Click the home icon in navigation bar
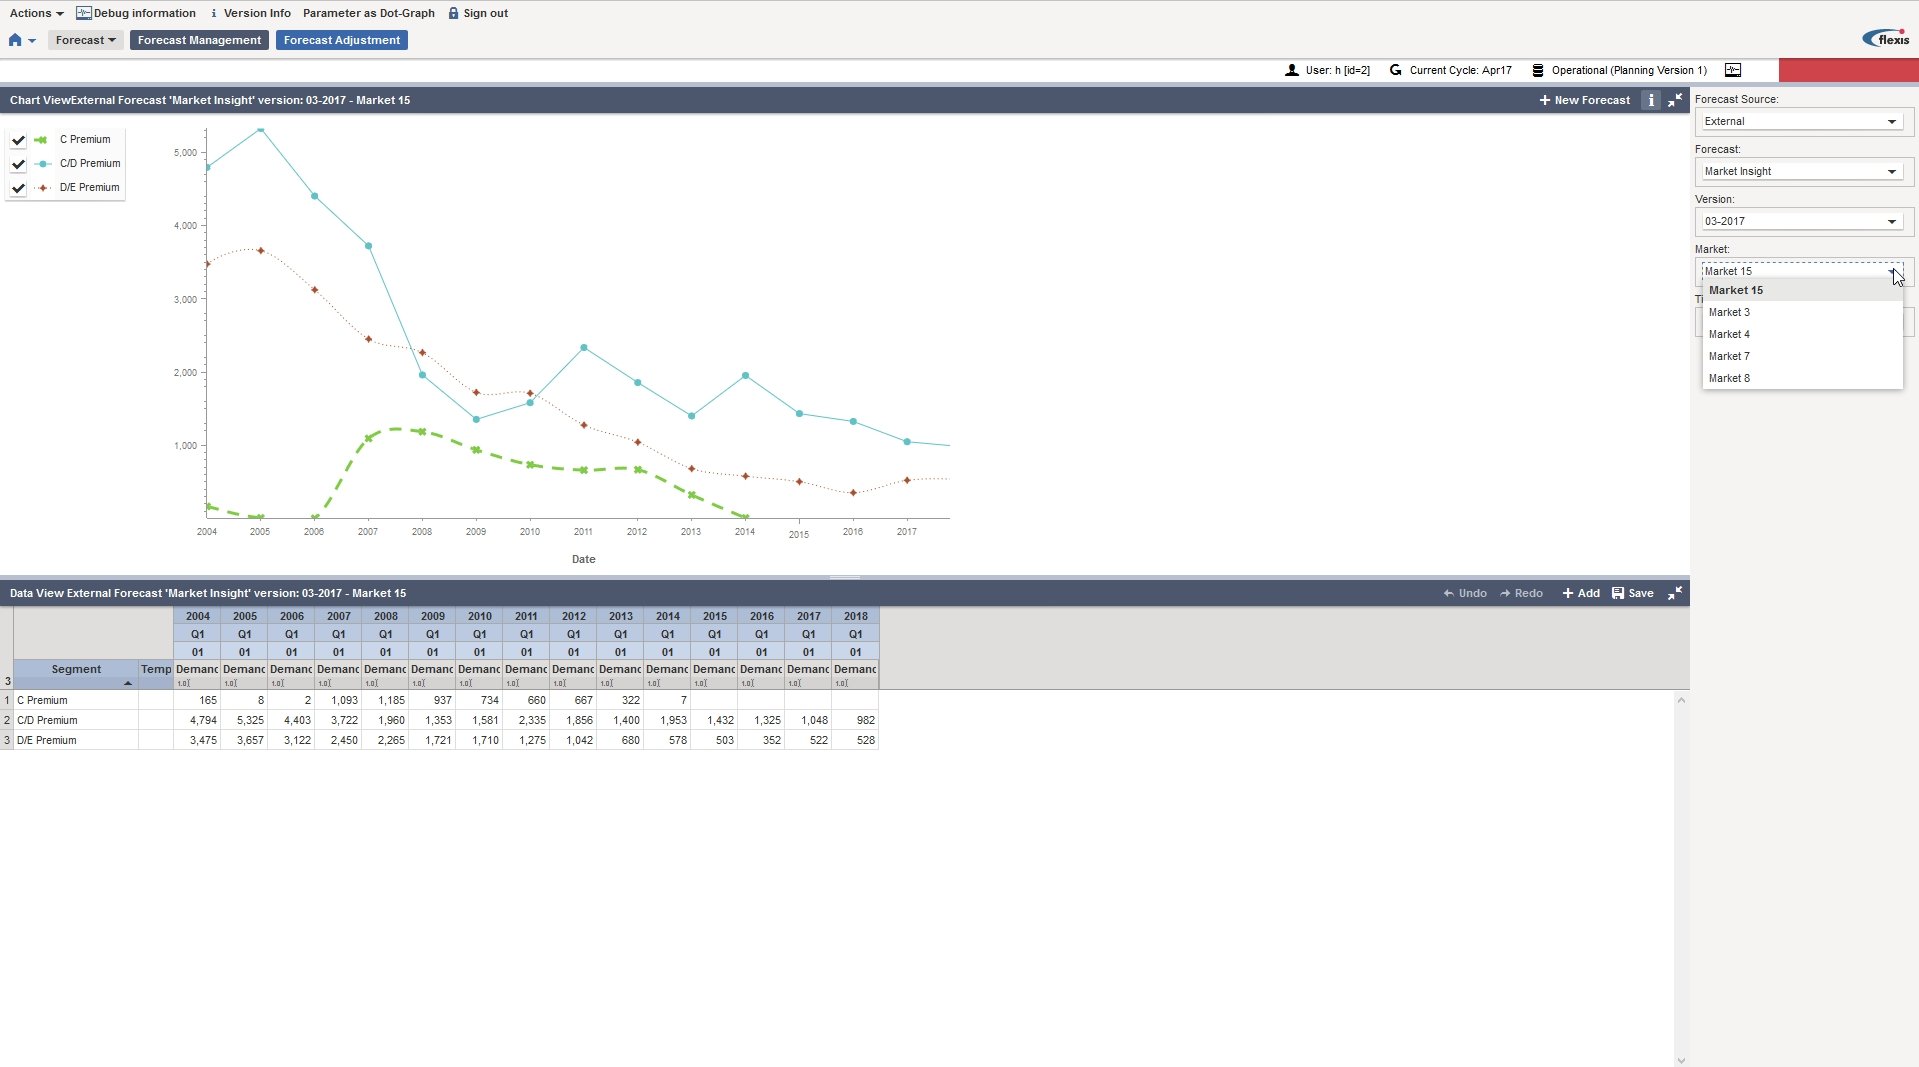 [15, 40]
